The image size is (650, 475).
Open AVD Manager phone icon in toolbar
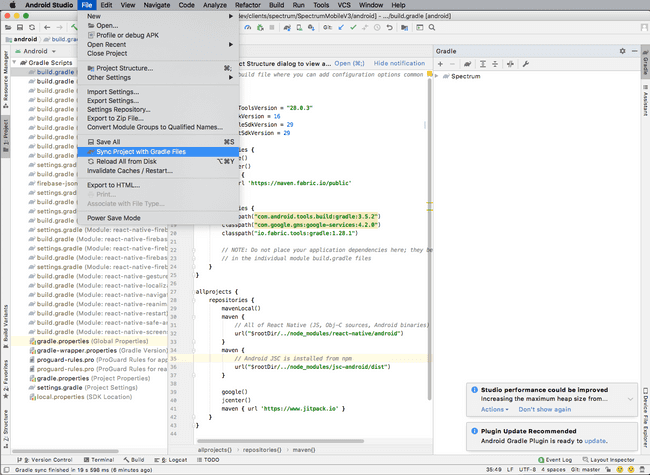(299, 27)
